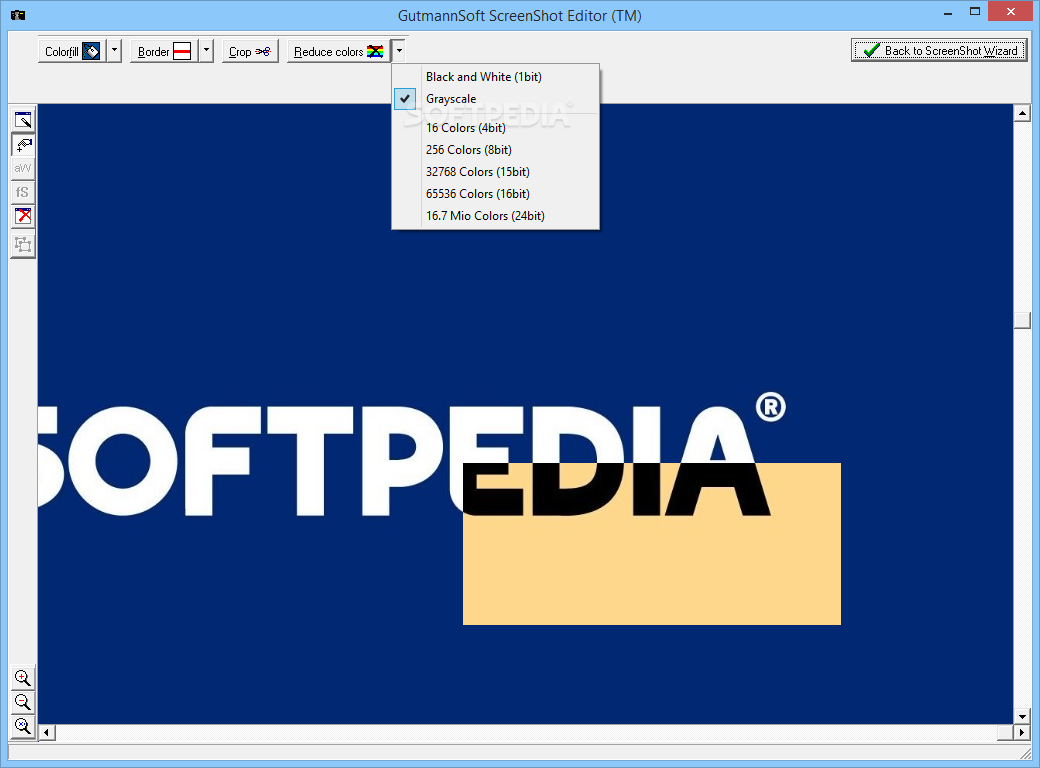Screen dimensions: 1040x768
Task: Select the checked Grayscale option
Action: pyautogui.click(x=495, y=99)
